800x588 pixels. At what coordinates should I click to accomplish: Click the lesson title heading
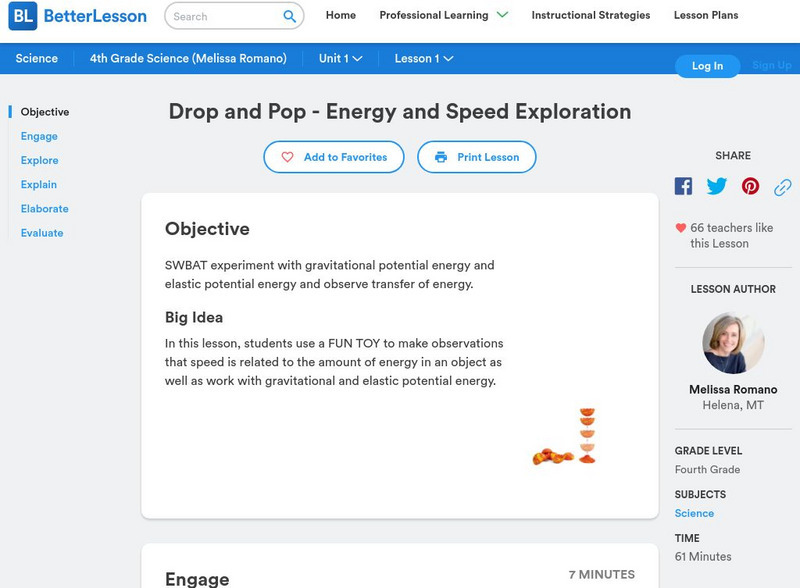click(400, 111)
